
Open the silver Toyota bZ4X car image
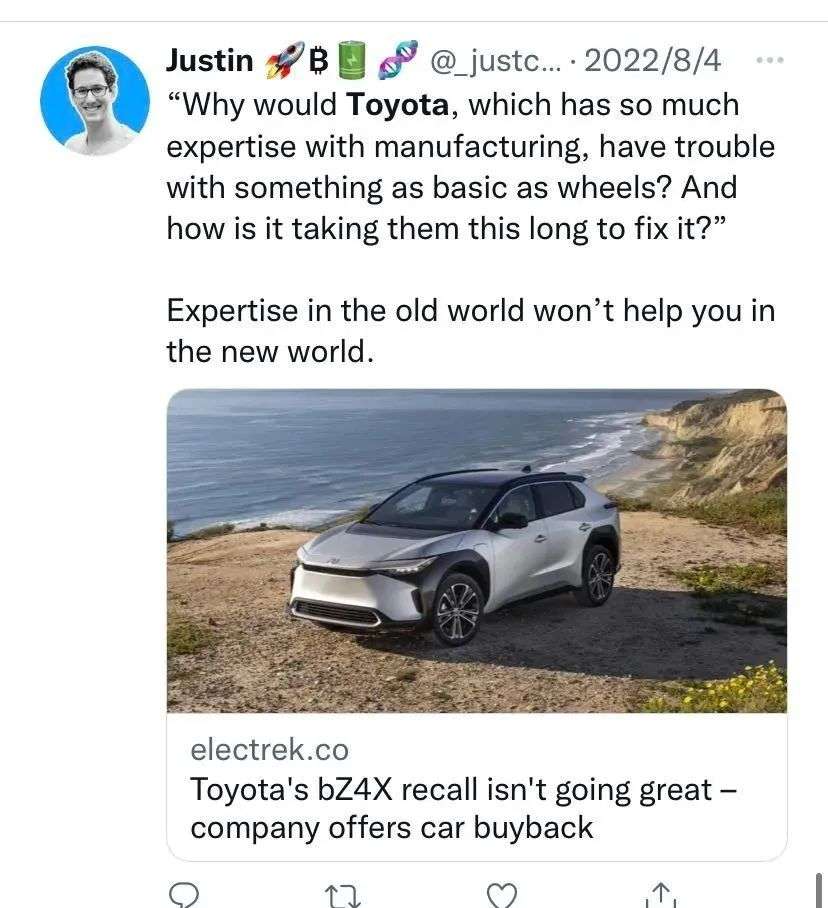(477, 551)
